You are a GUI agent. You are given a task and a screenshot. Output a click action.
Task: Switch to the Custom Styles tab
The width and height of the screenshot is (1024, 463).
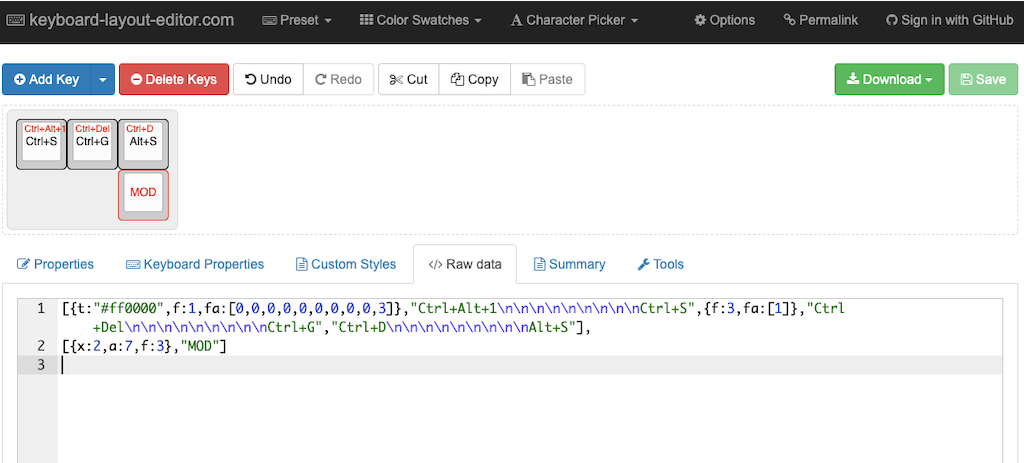click(346, 264)
